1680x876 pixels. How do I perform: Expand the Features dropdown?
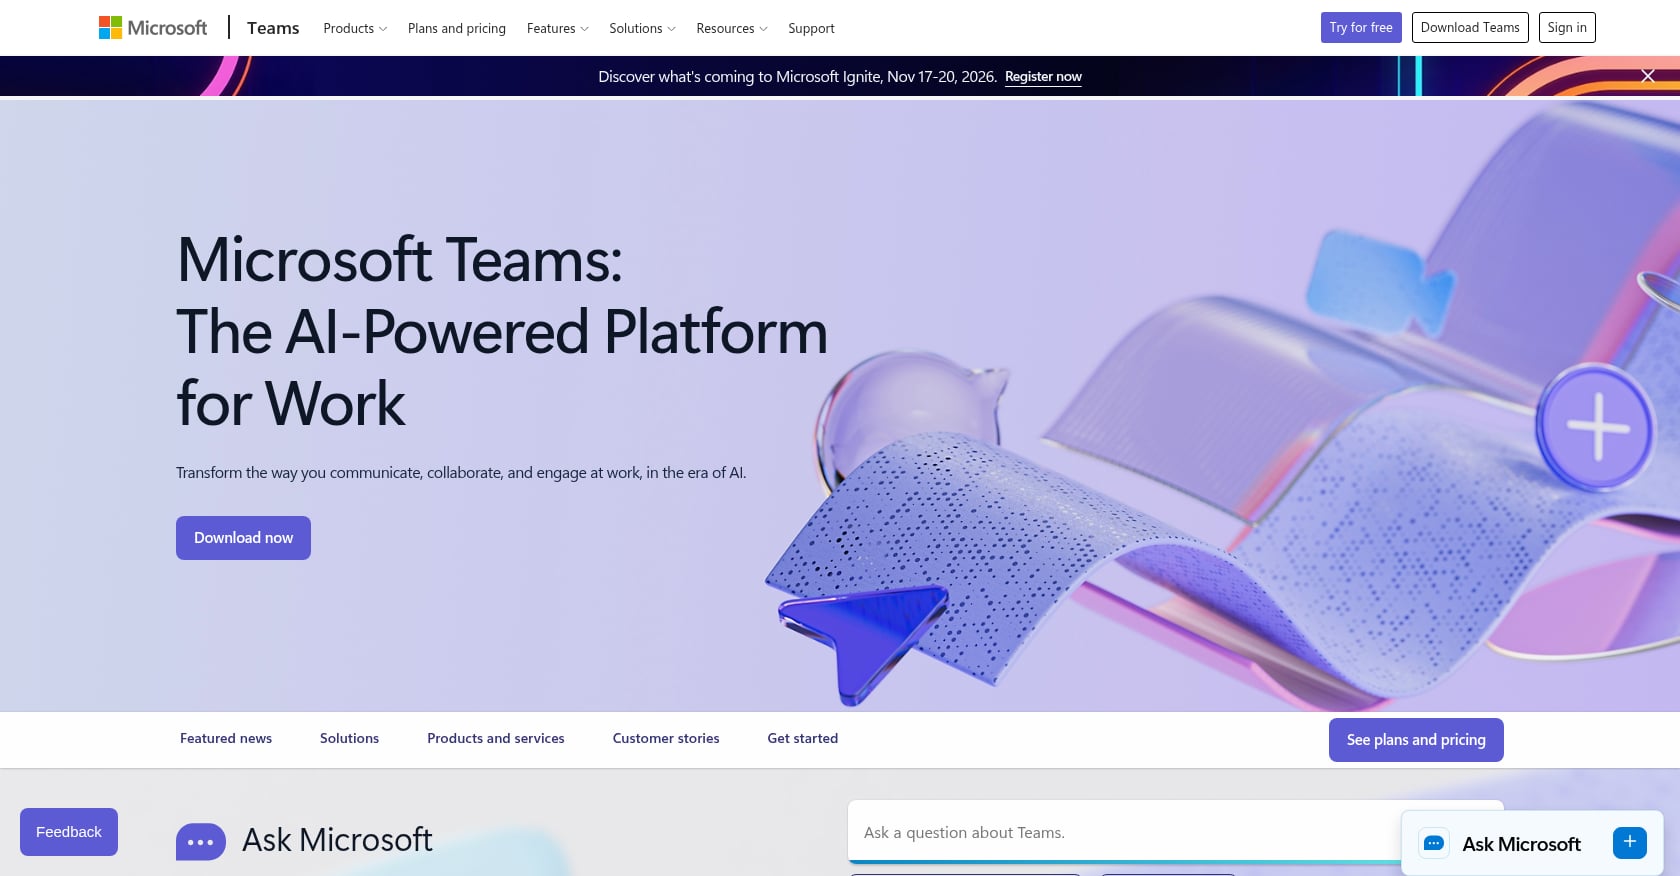(558, 28)
